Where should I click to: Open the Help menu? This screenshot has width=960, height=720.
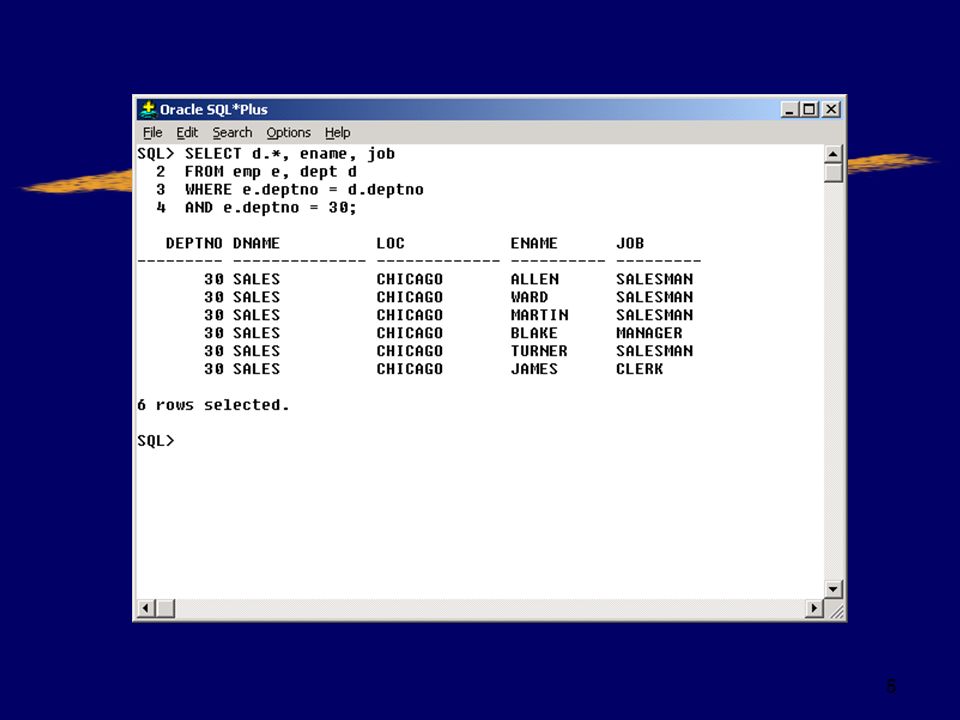337,132
